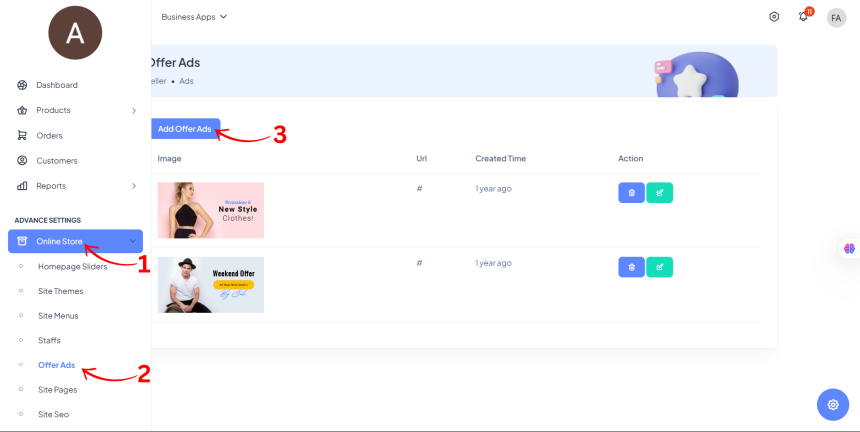
Task: Edit the Weekend Offer ad
Action: [659, 267]
